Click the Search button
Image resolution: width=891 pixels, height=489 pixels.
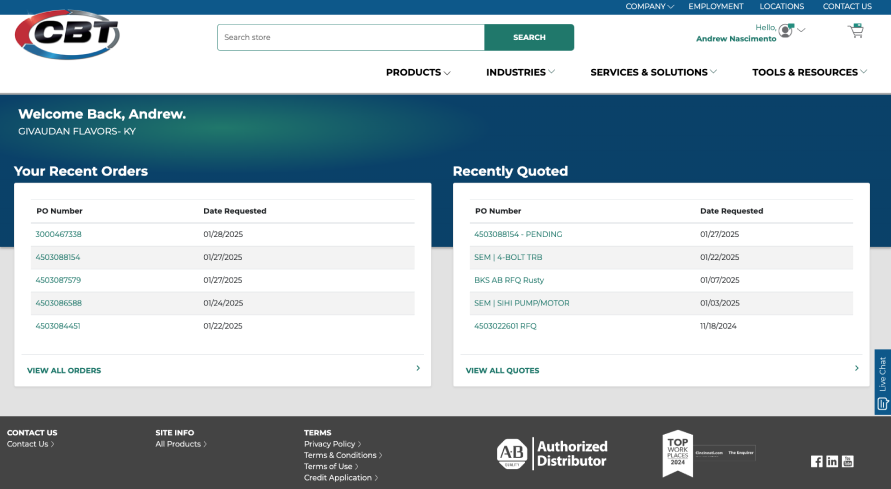click(x=529, y=37)
